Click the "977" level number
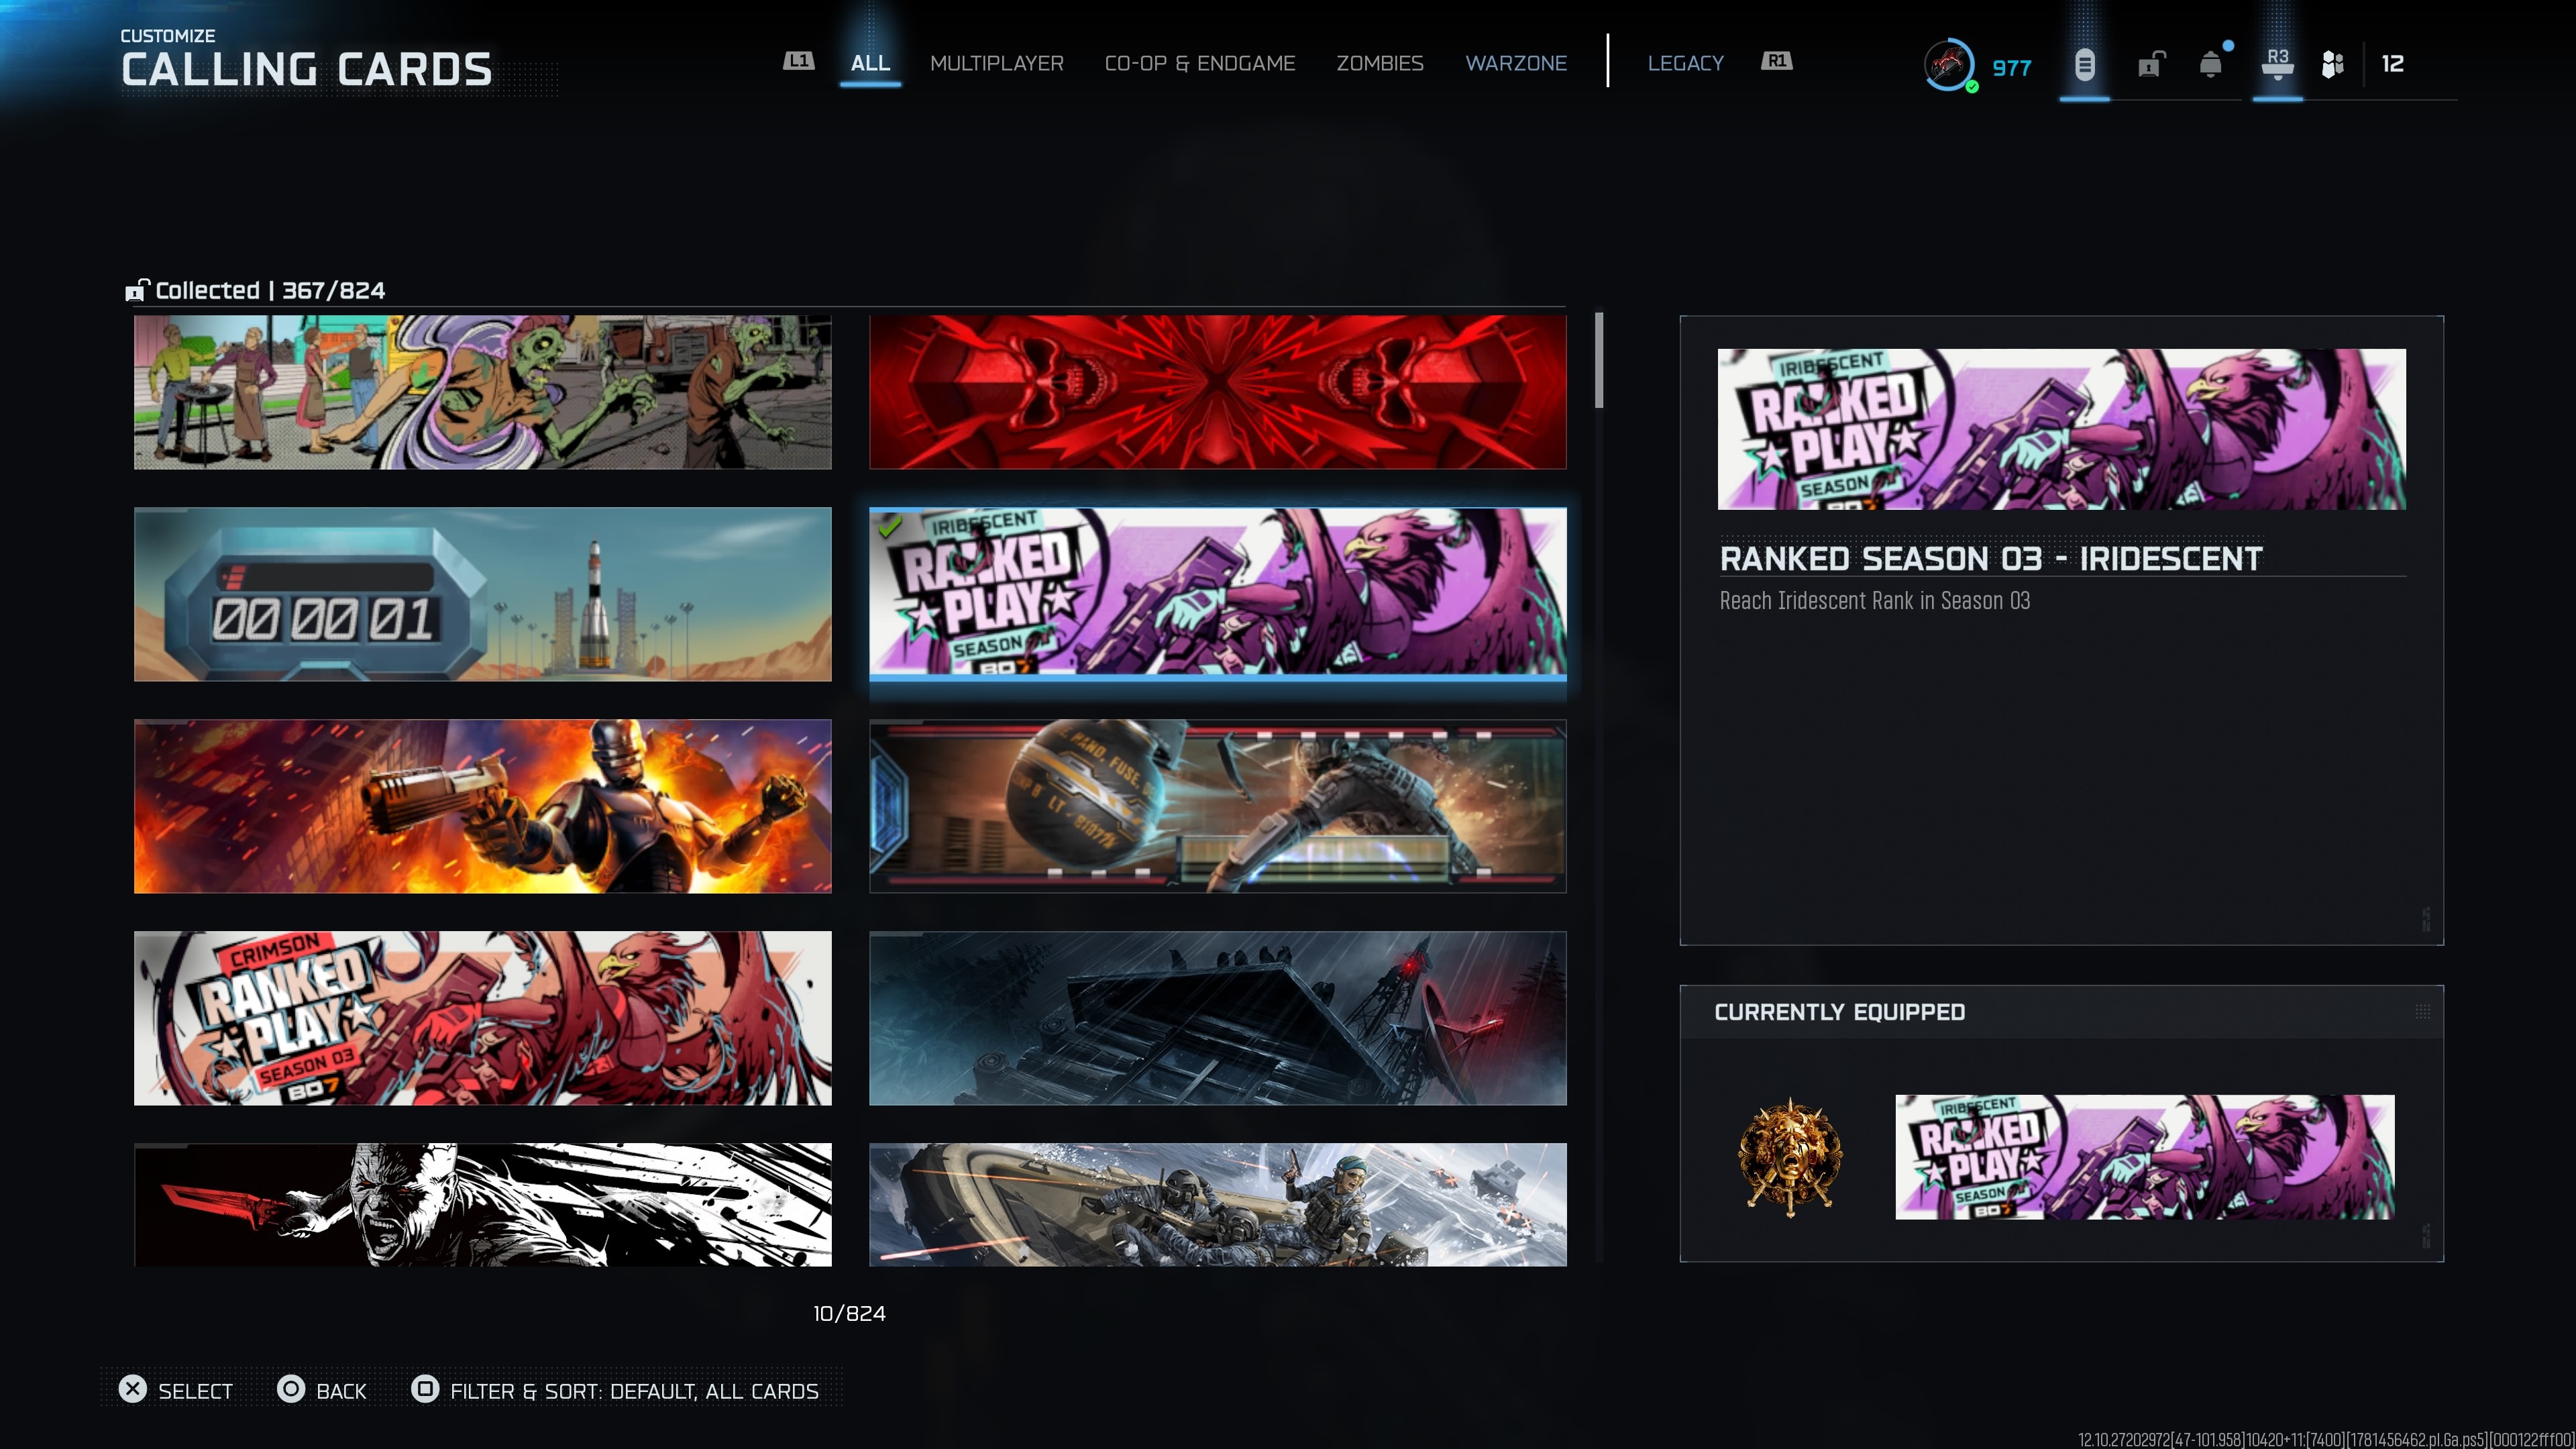 pos(2012,68)
